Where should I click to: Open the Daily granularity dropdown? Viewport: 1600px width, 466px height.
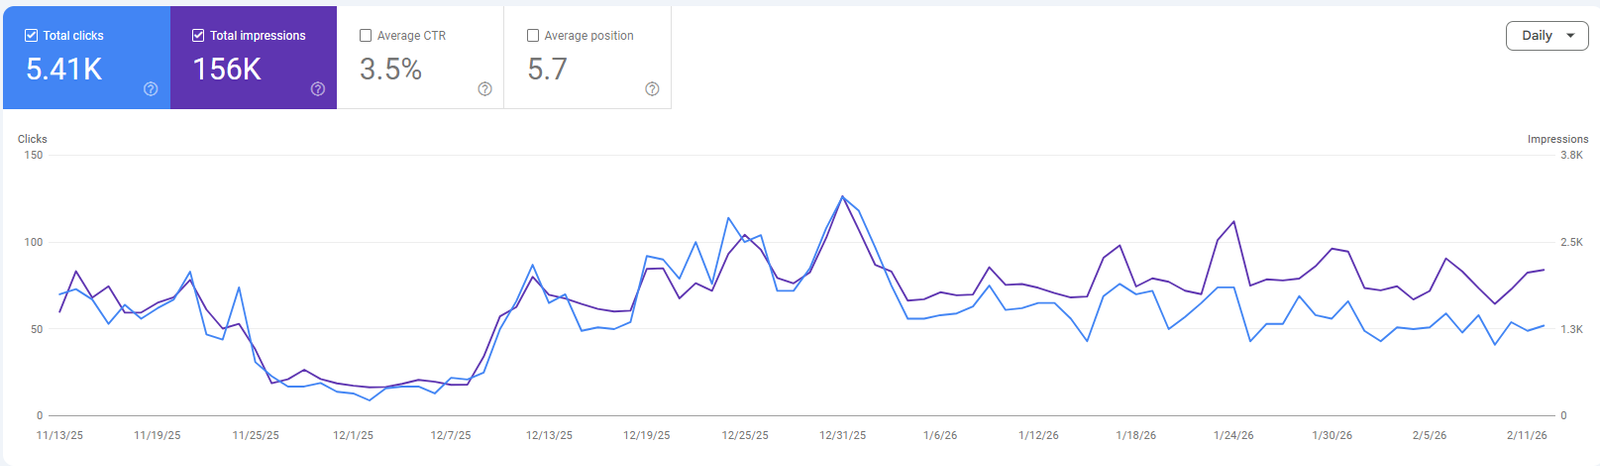(x=1546, y=35)
